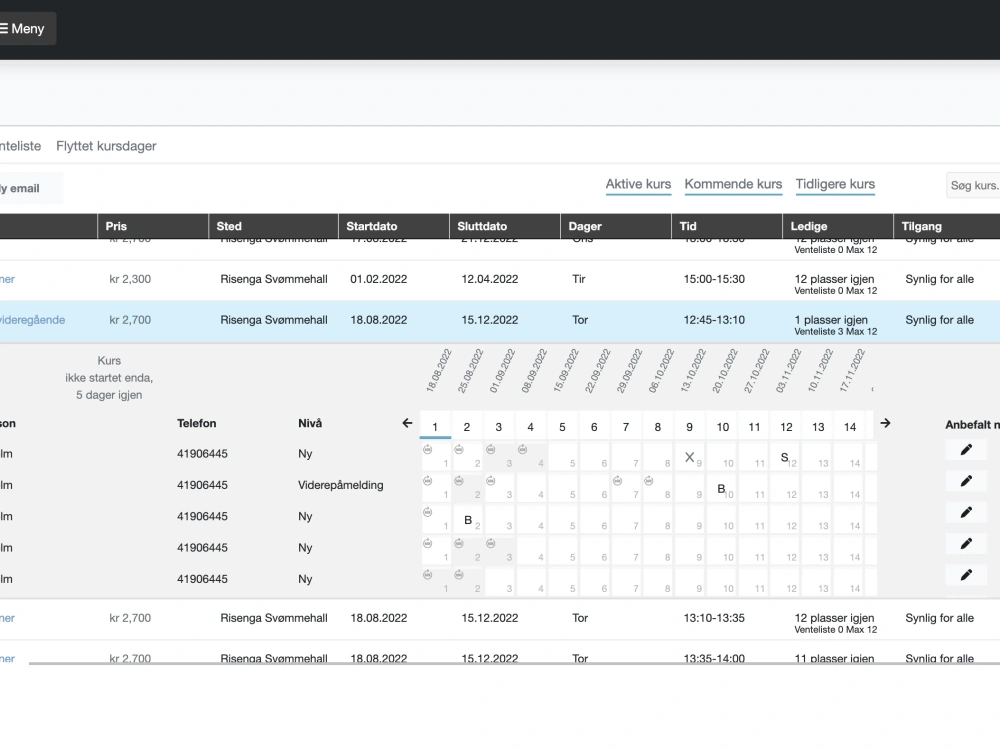Show Kommende kurs list
This screenshot has height=750, width=1000.
tap(733, 184)
